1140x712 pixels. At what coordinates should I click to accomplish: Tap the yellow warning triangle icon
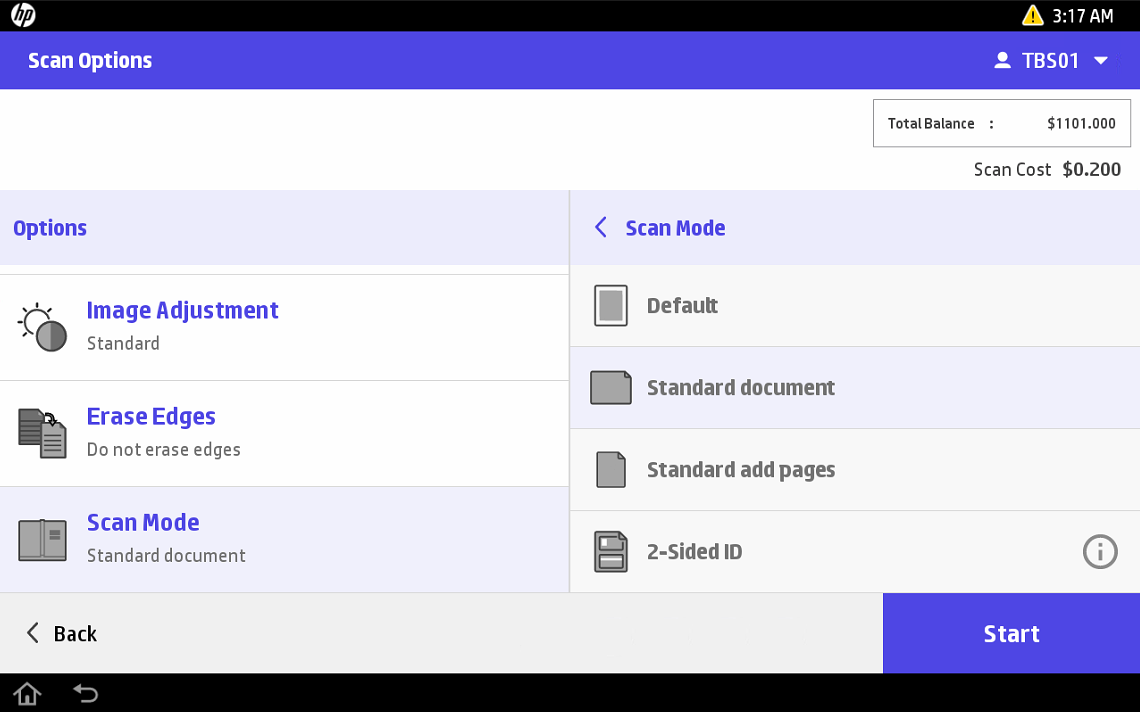pos(1032,15)
